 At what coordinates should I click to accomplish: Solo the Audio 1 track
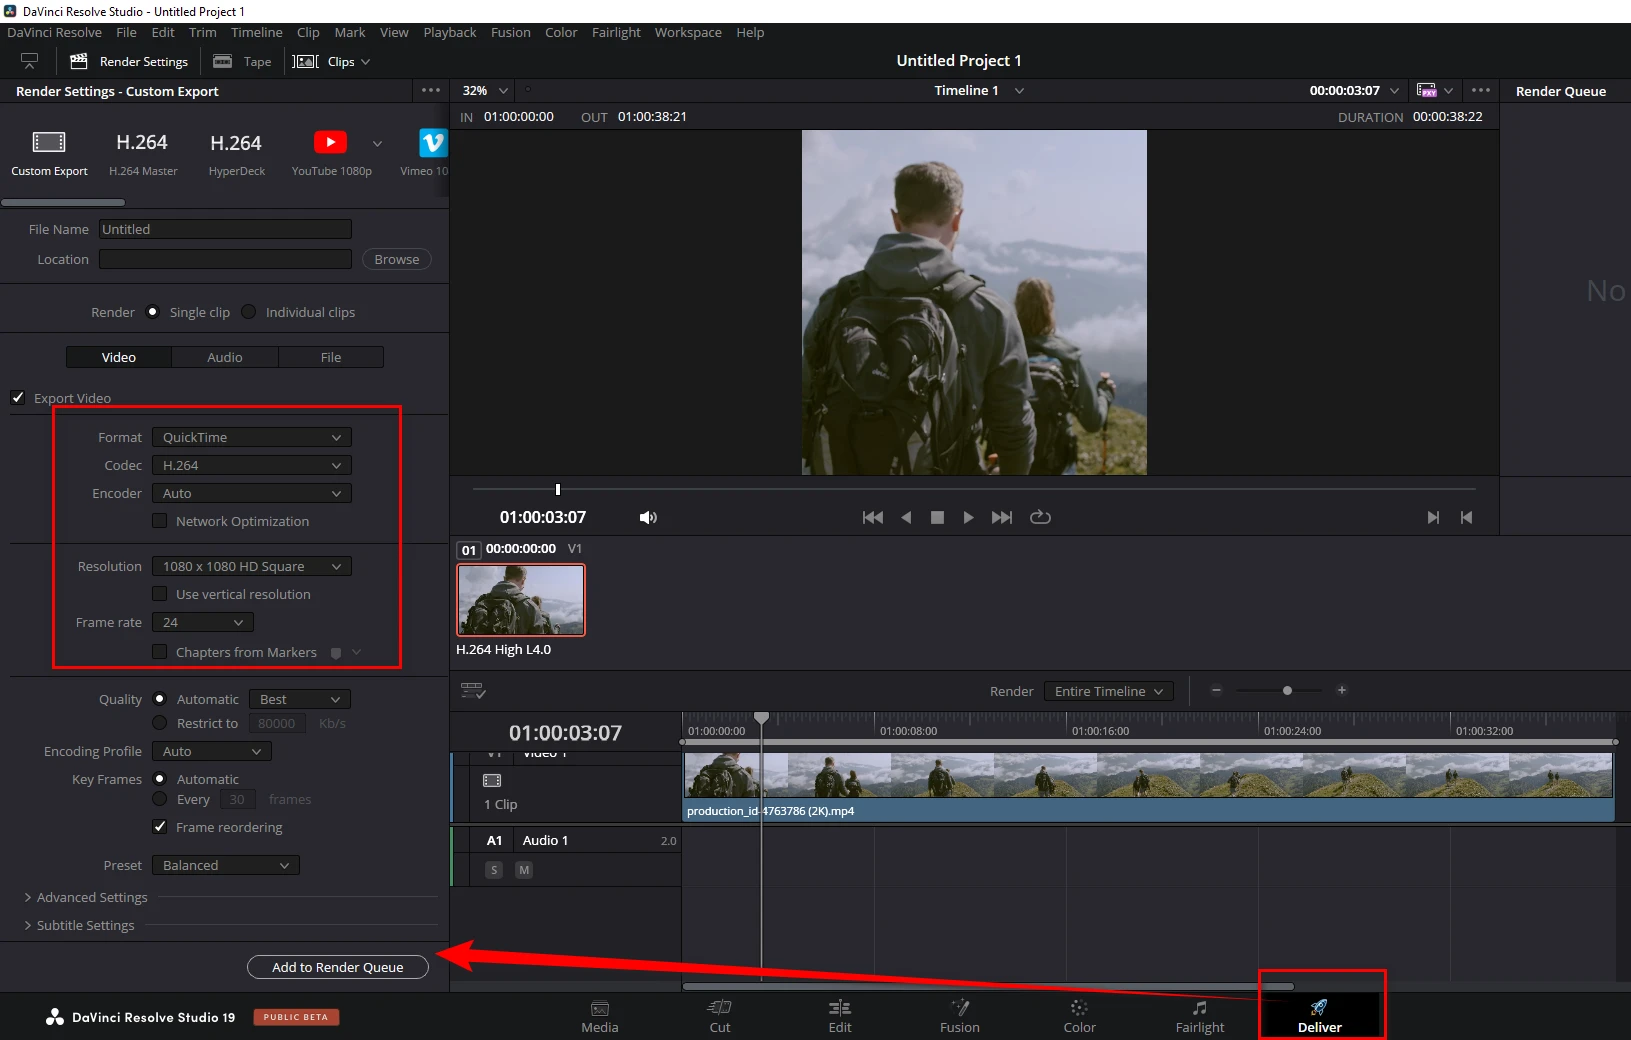point(494,870)
